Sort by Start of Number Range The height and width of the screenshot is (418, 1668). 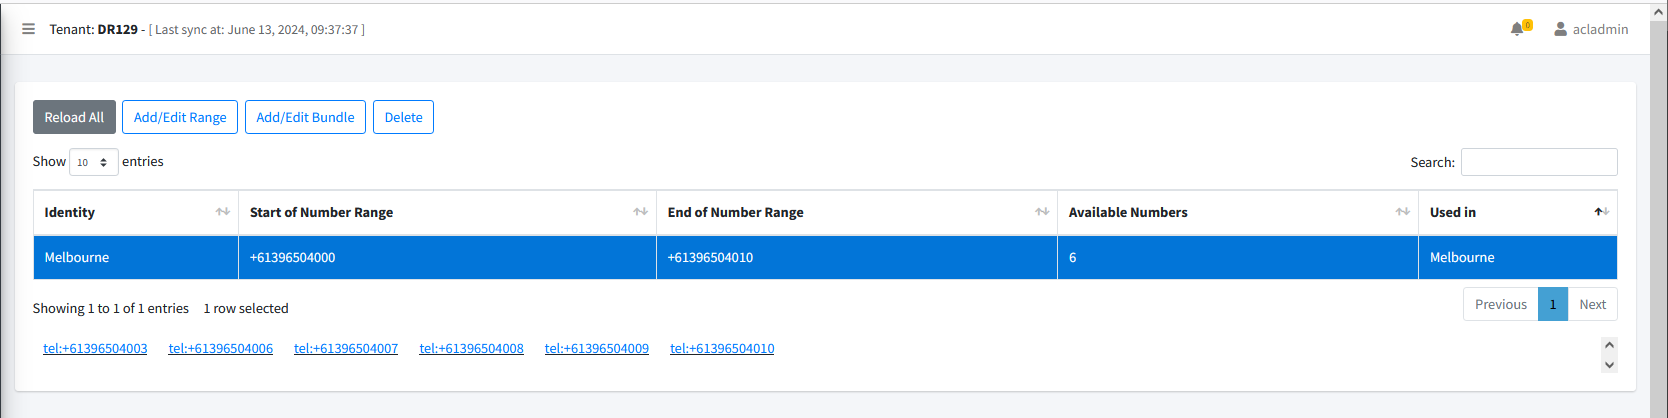pyautogui.click(x=446, y=212)
